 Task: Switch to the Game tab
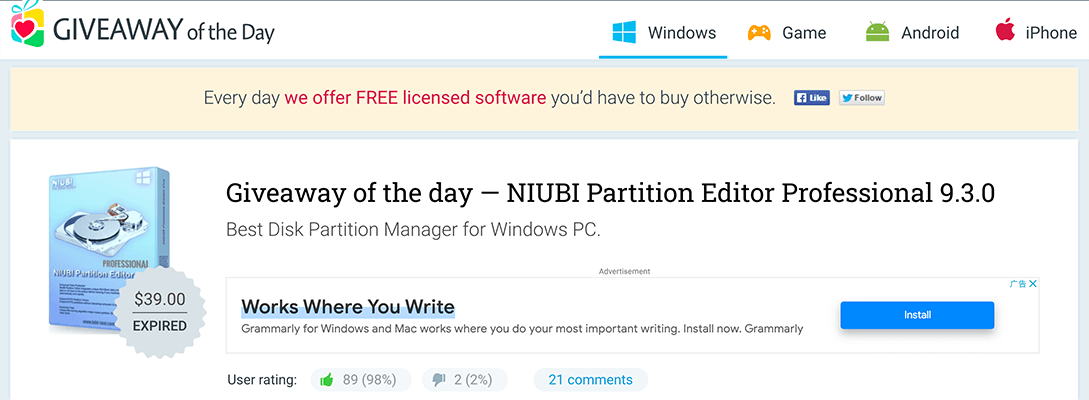[x=787, y=33]
